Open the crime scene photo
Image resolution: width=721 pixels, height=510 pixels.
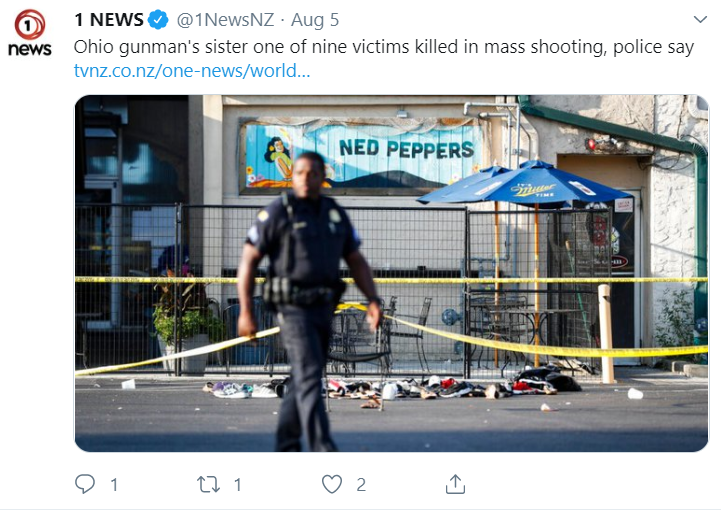(x=391, y=273)
